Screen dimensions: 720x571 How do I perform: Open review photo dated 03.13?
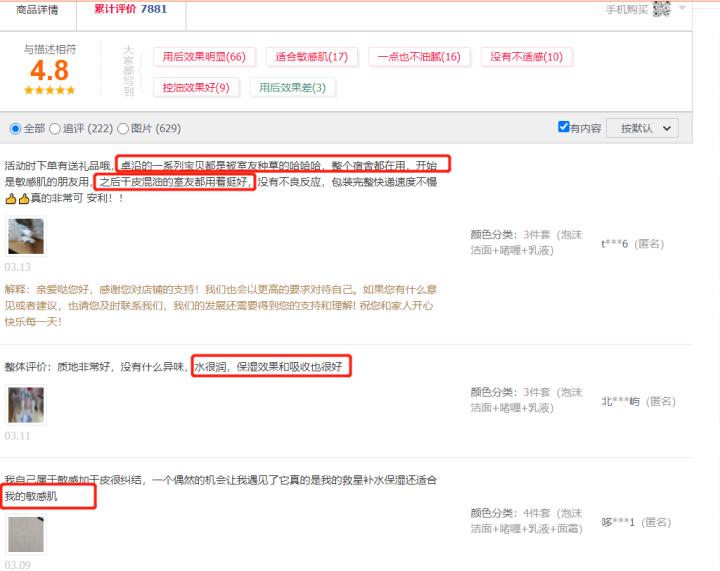26,236
